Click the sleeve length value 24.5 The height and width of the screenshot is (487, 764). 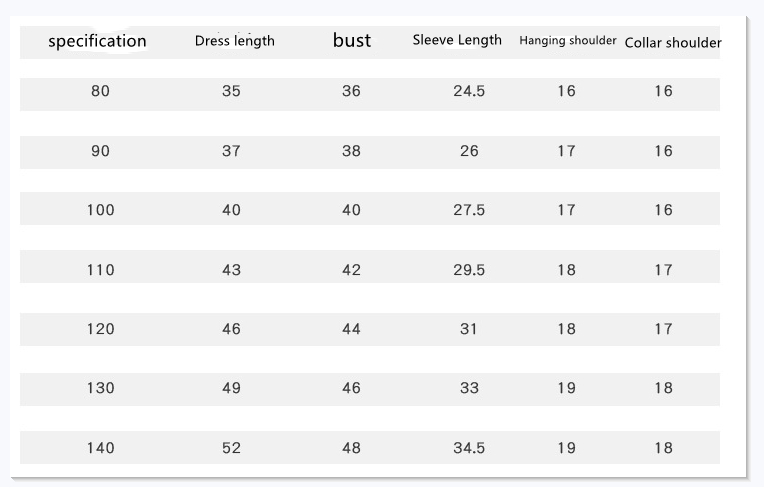tap(469, 91)
